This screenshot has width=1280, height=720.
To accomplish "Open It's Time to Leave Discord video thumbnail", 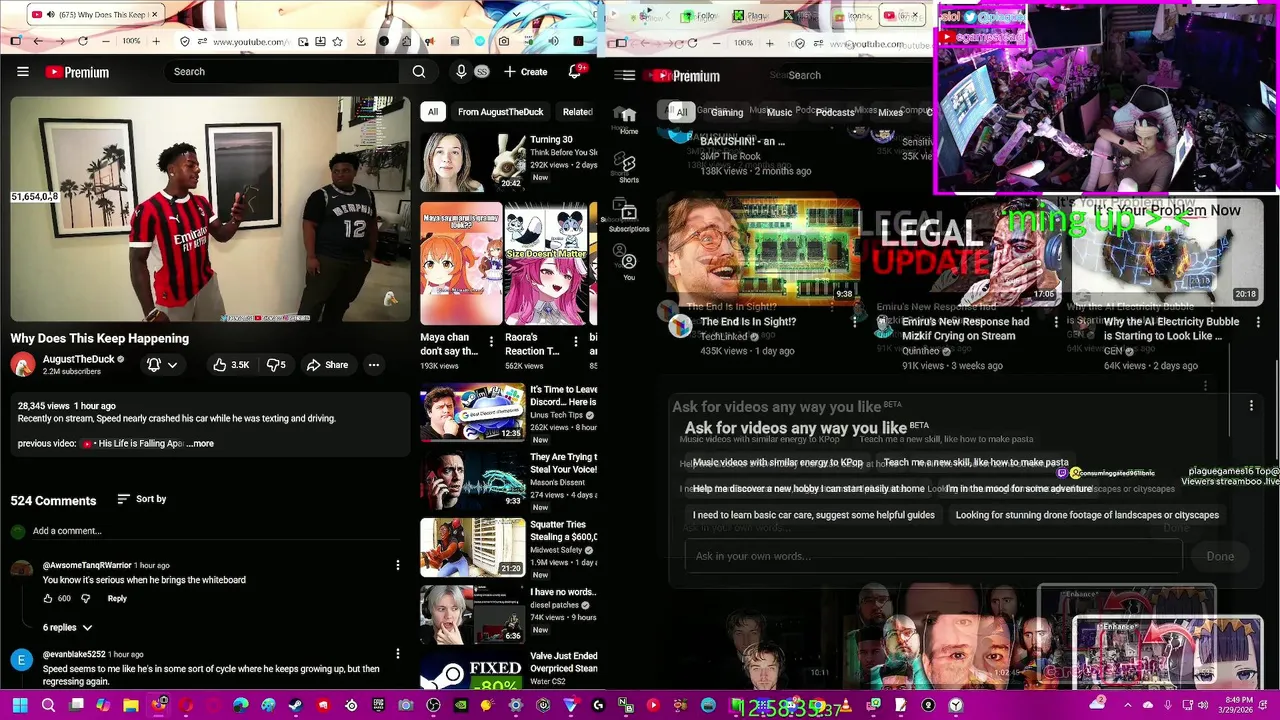I will pos(473,412).
